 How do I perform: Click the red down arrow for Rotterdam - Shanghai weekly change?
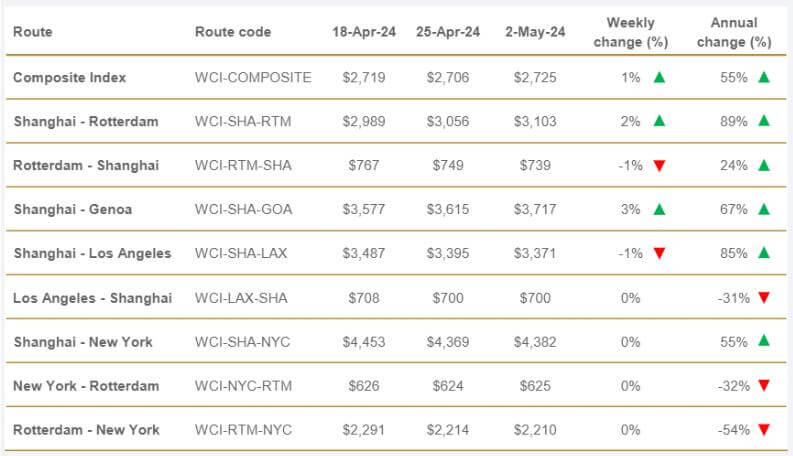tap(659, 165)
